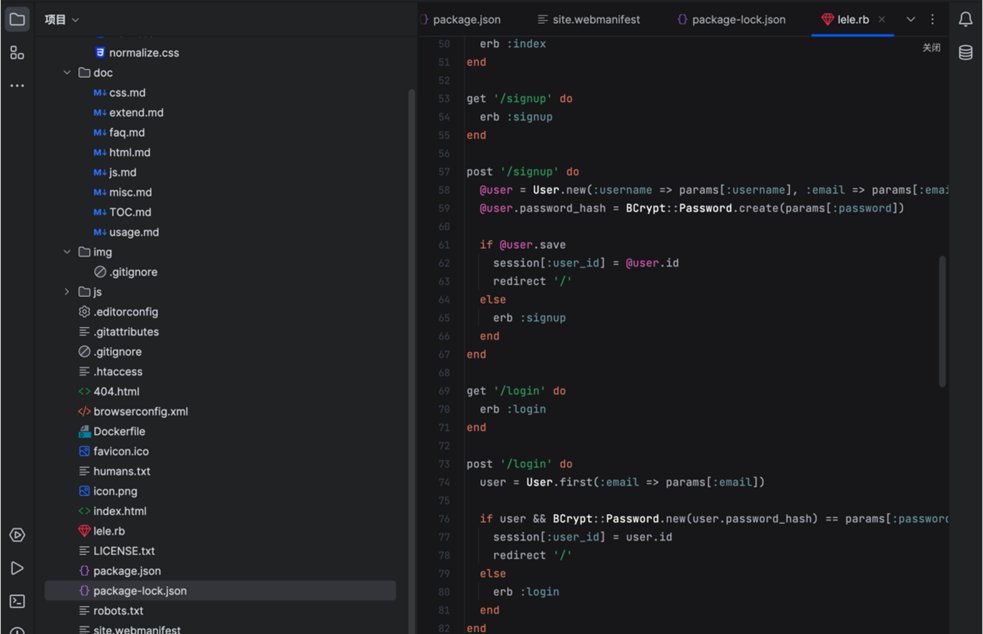Select lele.rb in the project tree
Image resolution: width=983 pixels, height=634 pixels.
[109, 531]
